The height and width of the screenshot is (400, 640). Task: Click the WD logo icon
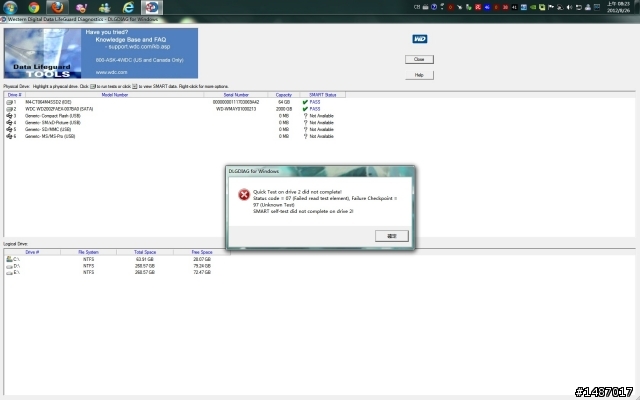pos(420,39)
